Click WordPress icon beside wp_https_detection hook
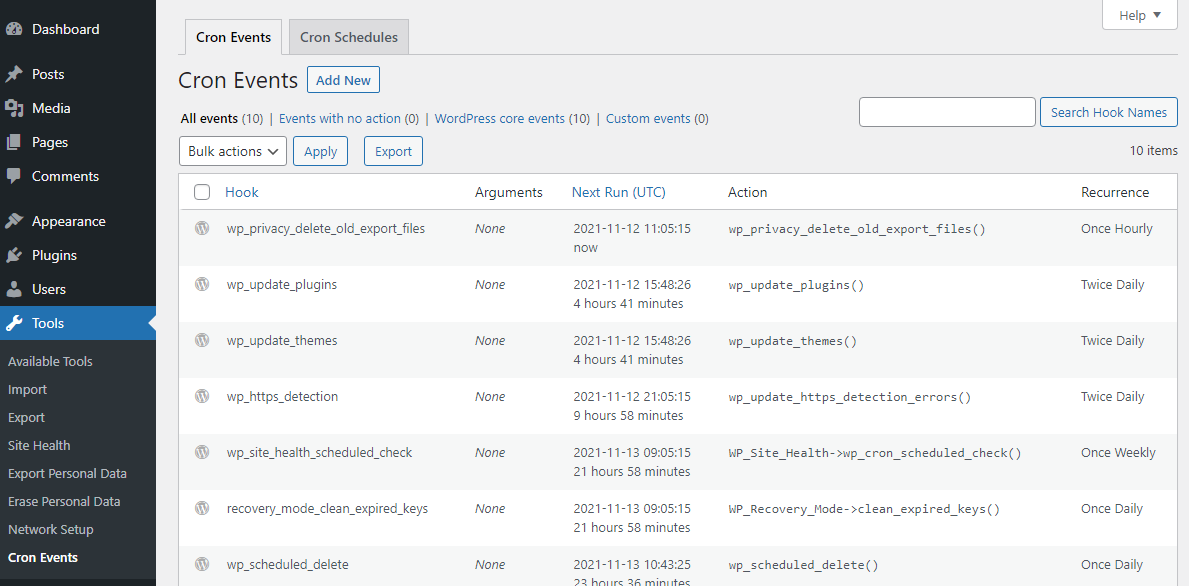The width and height of the screenshot is (1189, 586). [x=202, y=396]
